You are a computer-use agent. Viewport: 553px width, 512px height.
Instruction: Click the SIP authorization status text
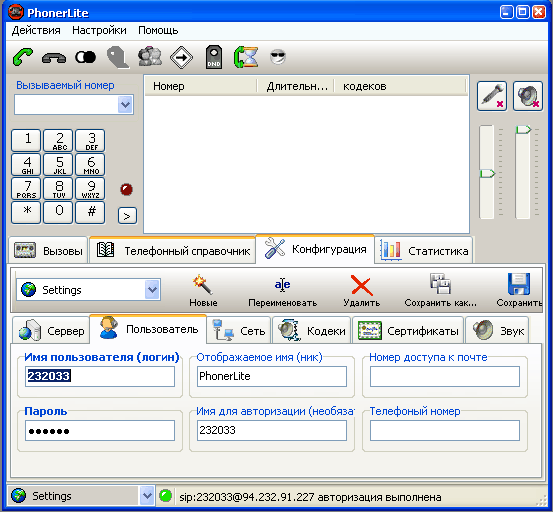310,497
